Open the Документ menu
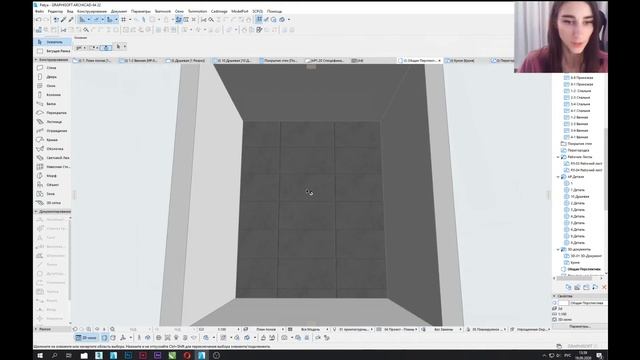The image size is (640, 360). coord(119,11)
